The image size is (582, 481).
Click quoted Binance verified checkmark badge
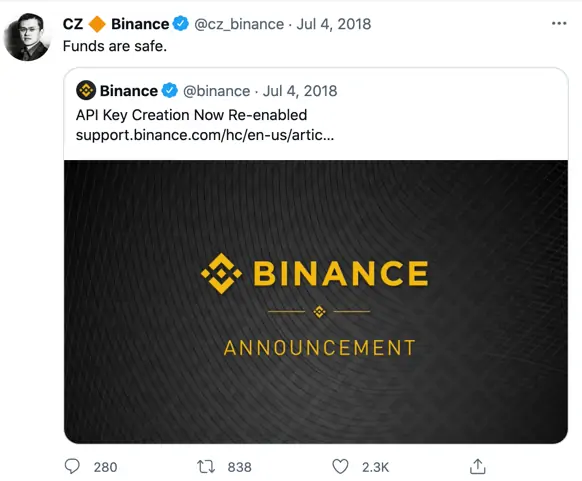170,91
